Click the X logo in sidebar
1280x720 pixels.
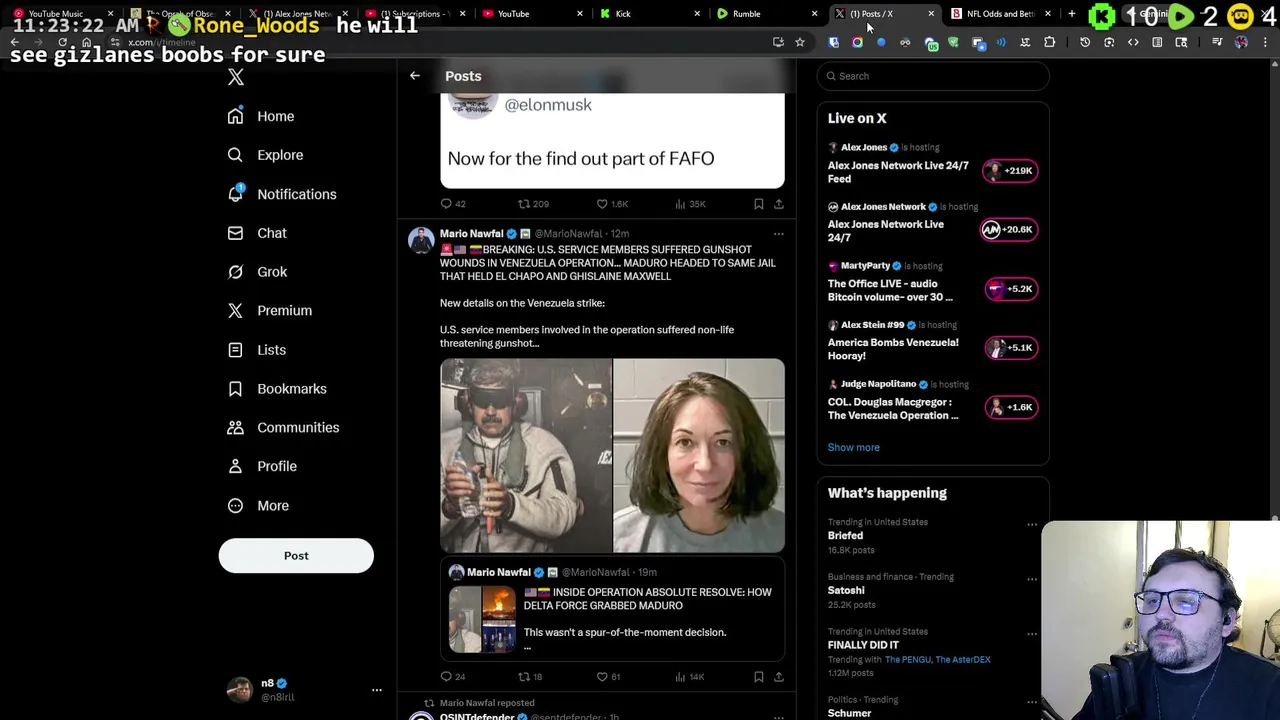point(236,77)
